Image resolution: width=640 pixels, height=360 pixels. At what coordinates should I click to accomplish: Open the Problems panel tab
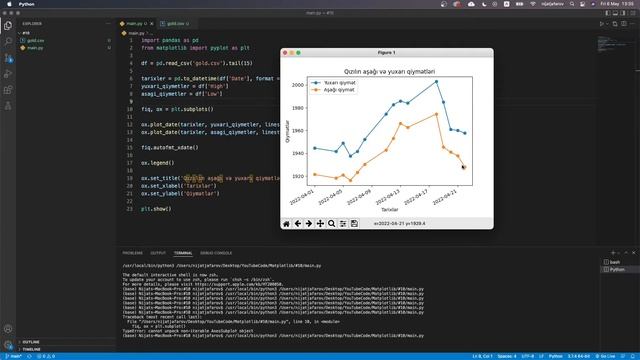tap(133, 253)
